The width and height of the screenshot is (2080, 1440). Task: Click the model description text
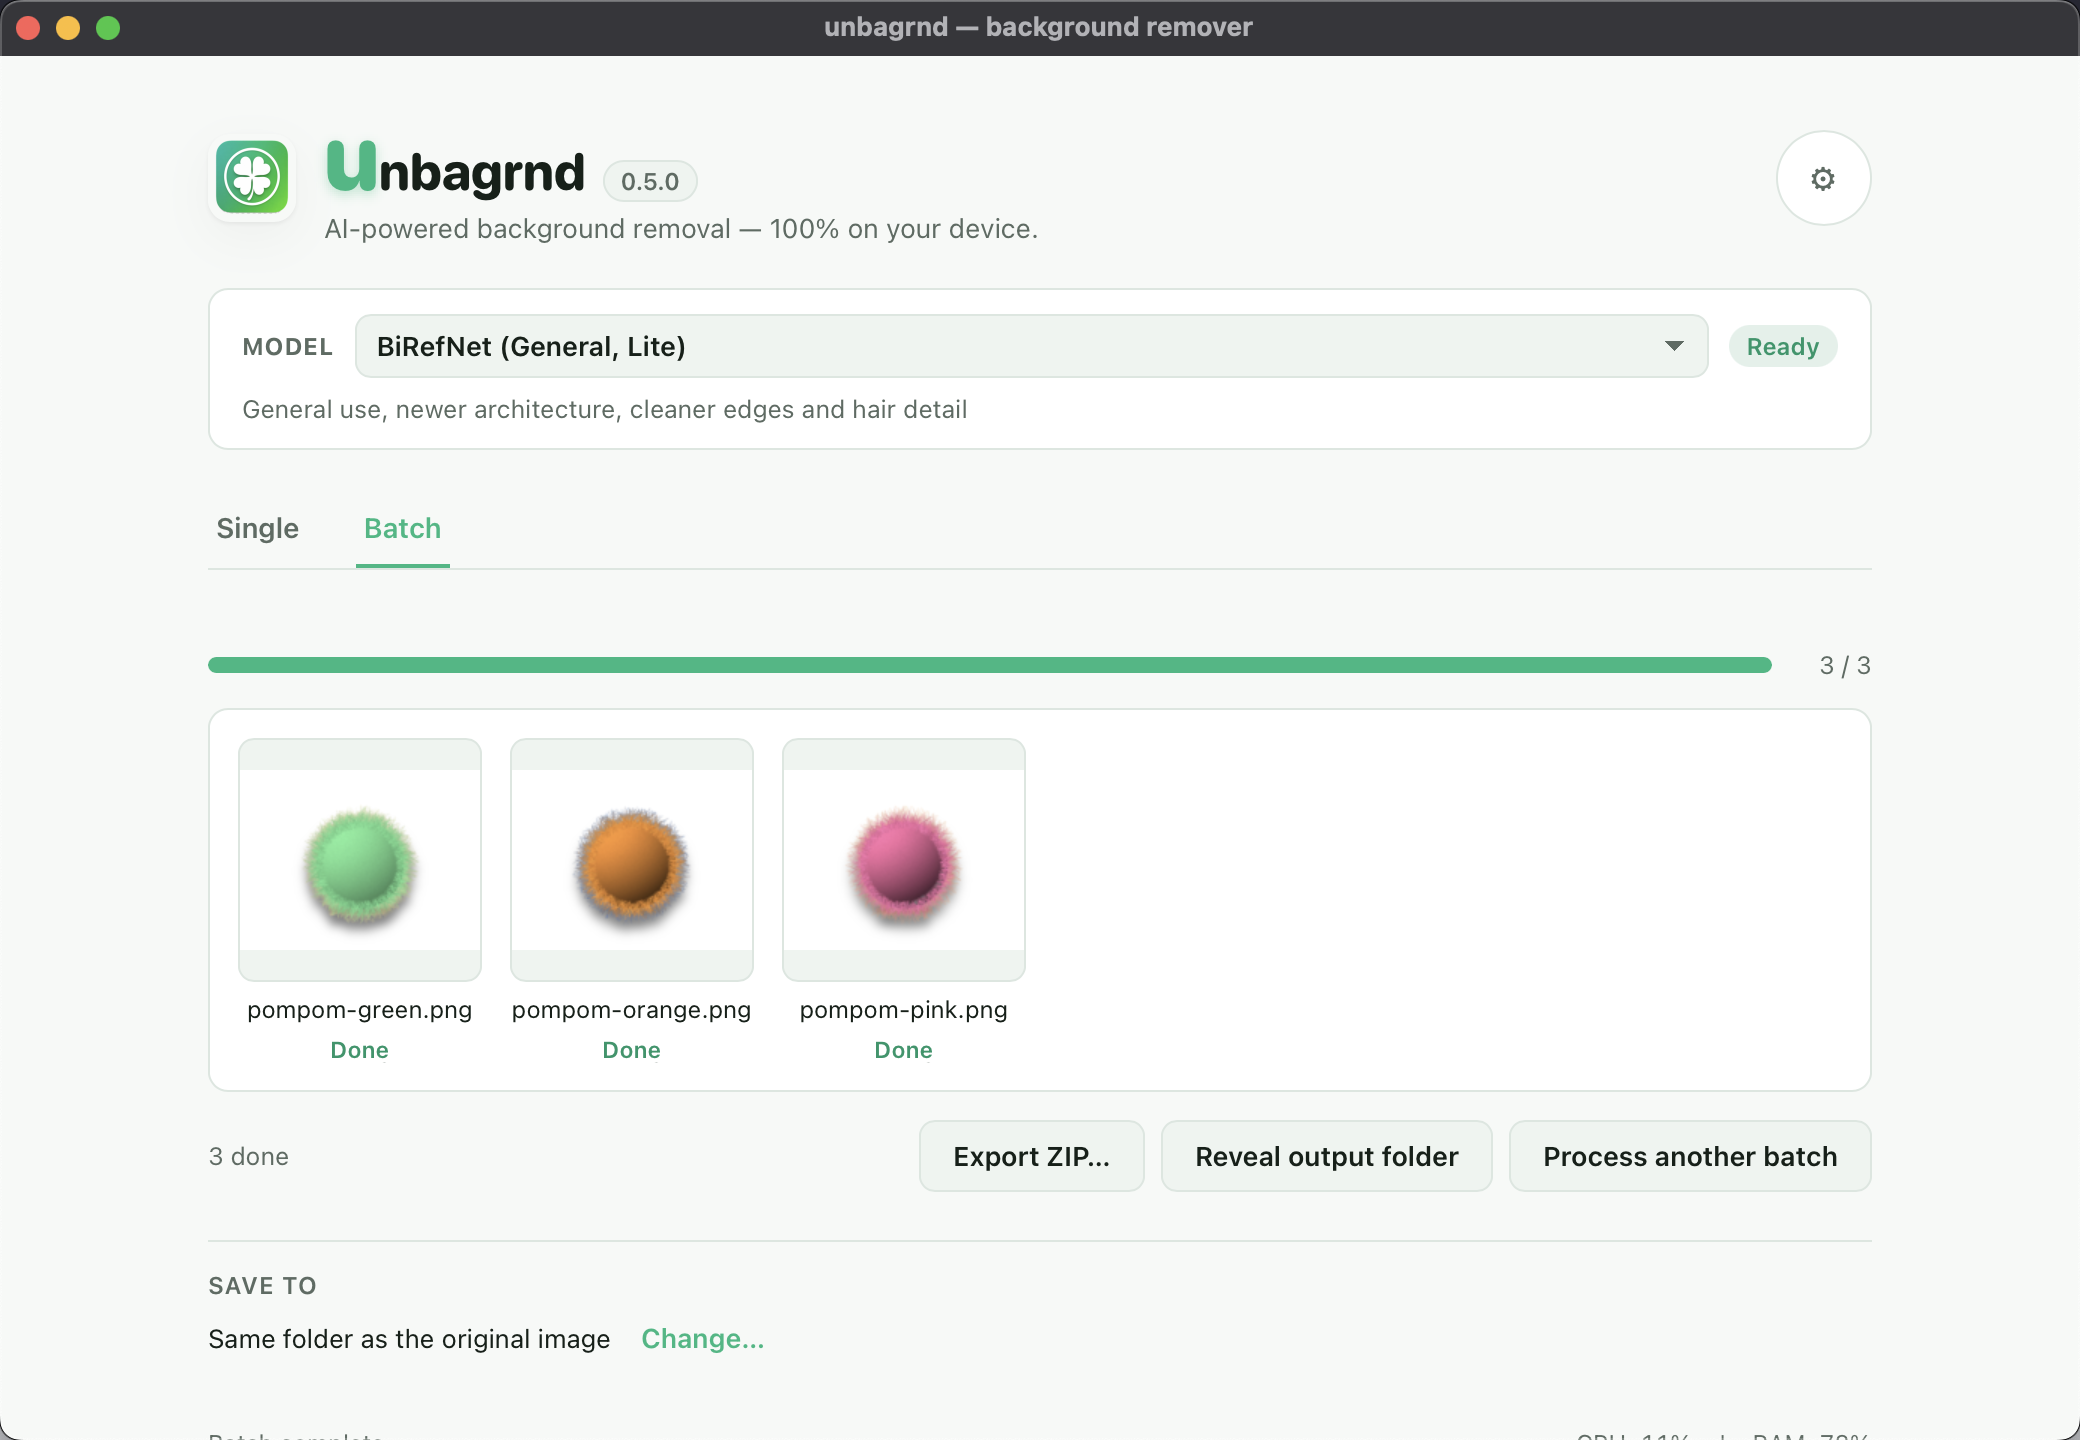click(605, 409)
